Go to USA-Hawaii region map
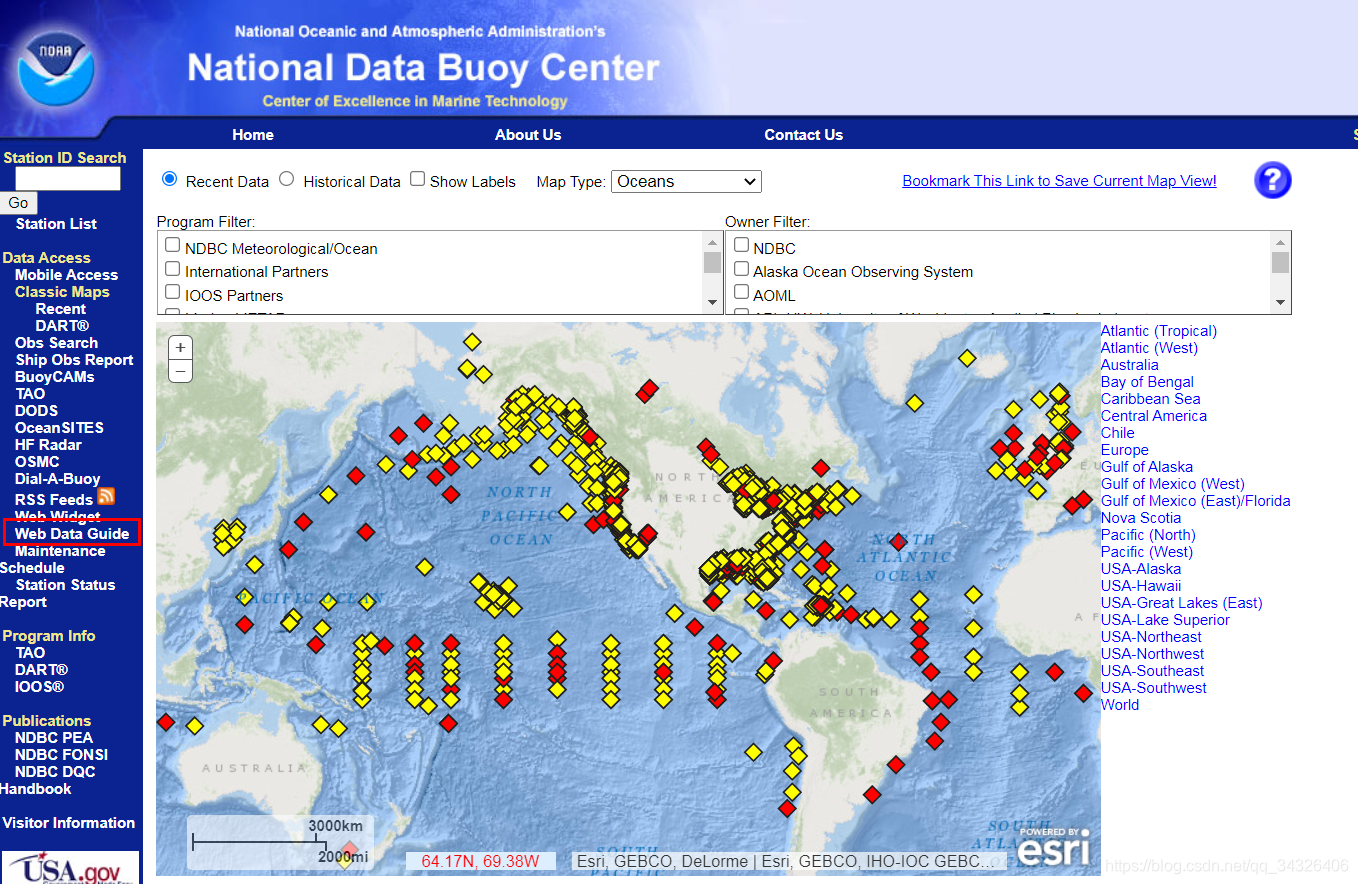The image size is (1358, 884). coord(1141,586)
